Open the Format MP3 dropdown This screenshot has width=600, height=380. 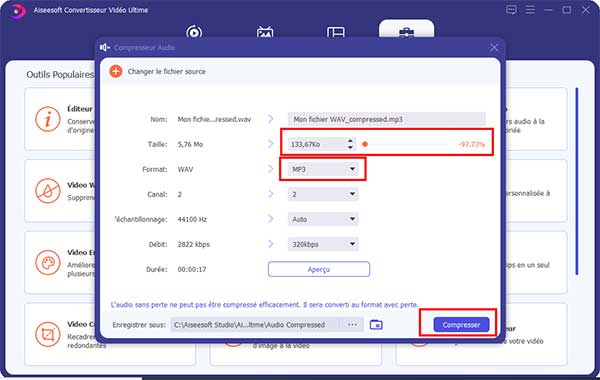click(x=323, y=169)
